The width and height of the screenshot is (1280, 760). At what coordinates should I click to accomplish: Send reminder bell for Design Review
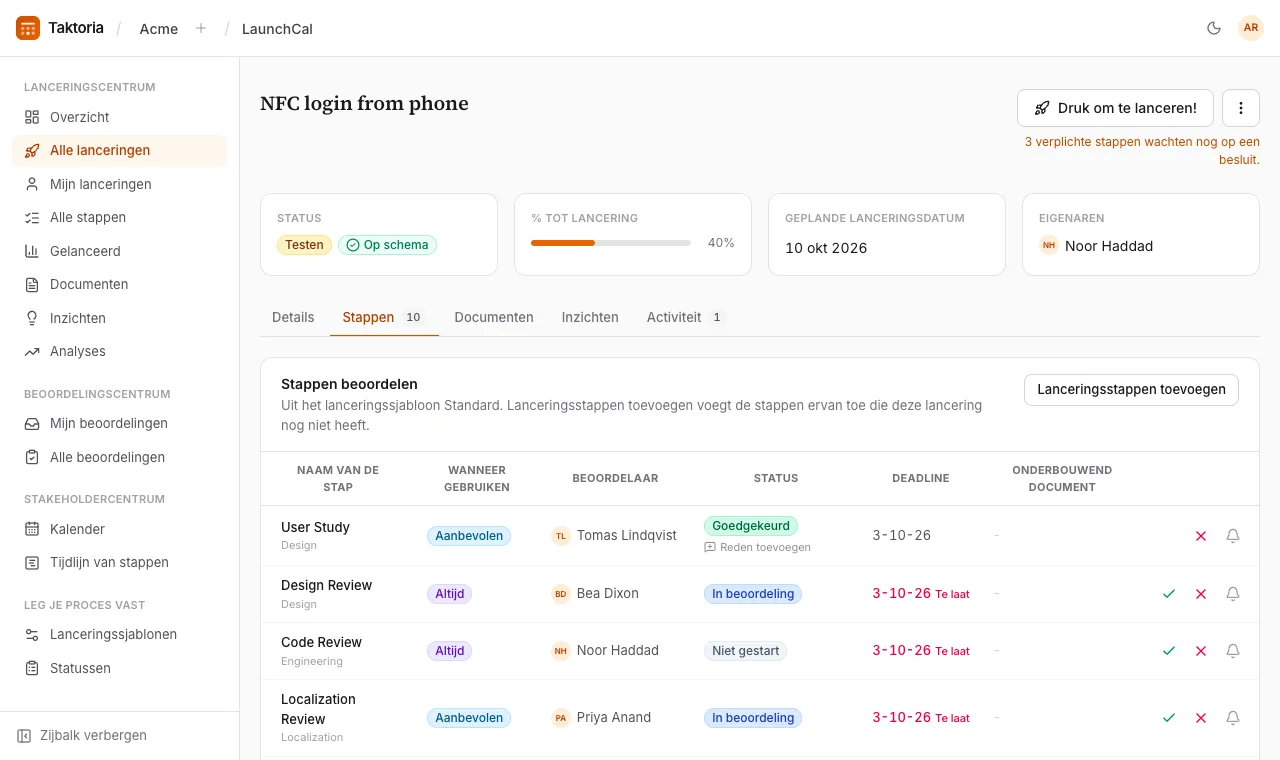(x=1233, y=594)
